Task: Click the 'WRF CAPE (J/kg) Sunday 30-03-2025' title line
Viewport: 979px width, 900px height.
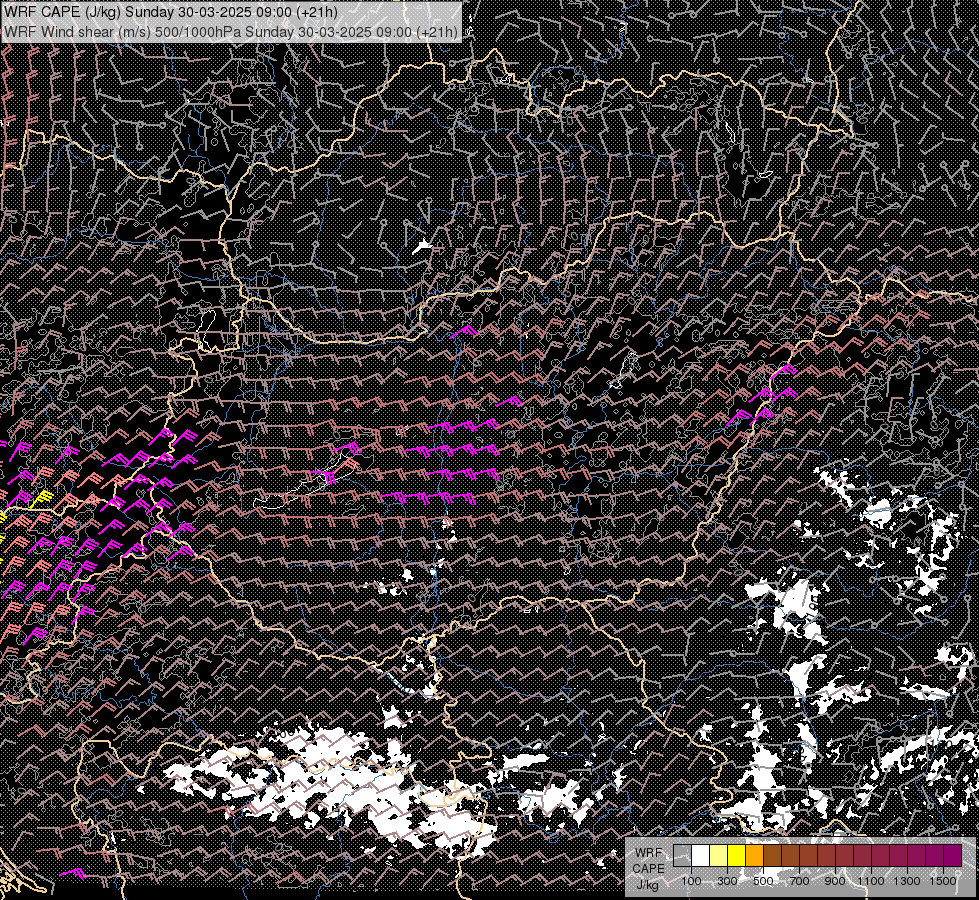Action: [171, 11]
